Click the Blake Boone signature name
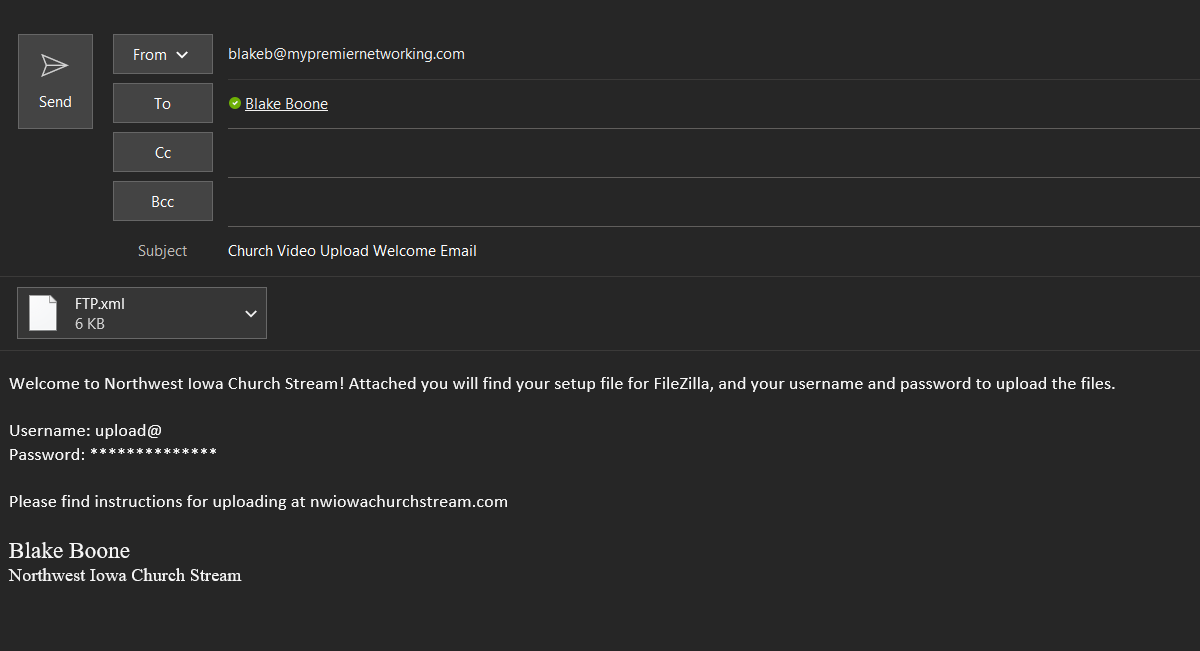Screen dimensions: 1200x651 click(x=69, y=551)
